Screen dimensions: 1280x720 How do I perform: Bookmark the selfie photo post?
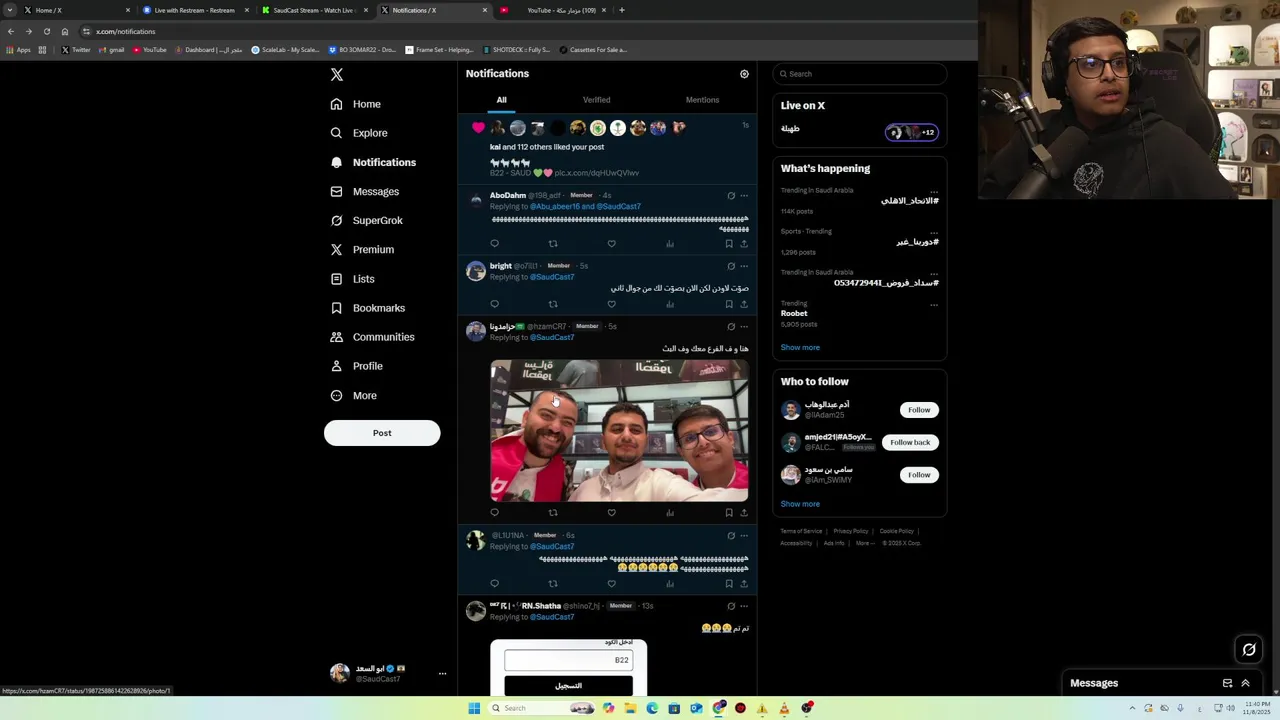coord(729,512)
